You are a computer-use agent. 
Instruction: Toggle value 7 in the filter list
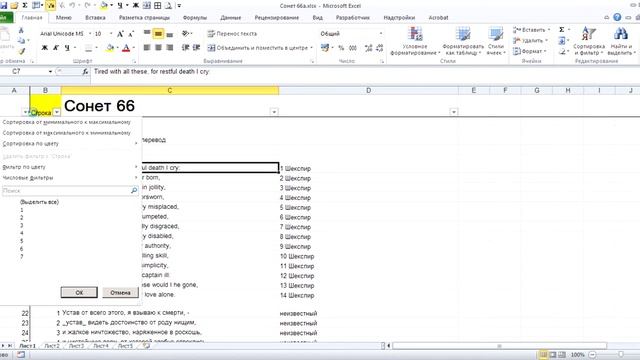click(22, 256)
